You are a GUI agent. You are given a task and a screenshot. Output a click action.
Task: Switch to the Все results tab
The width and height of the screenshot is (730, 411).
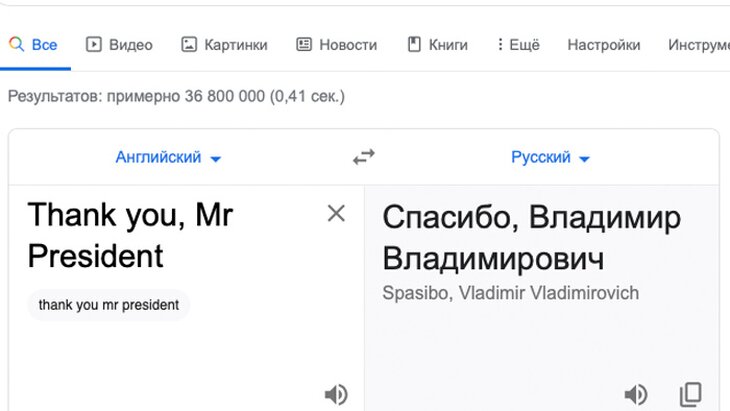tap(44, 44)
